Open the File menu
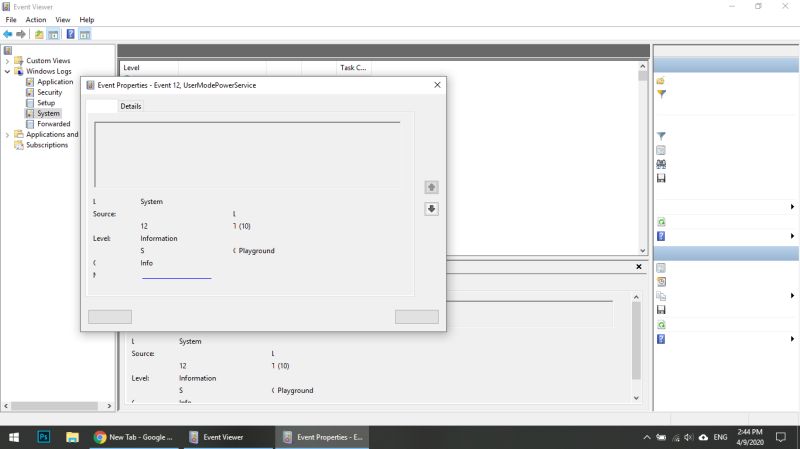The height and width of the screenshot is (449, 800). 11,19
